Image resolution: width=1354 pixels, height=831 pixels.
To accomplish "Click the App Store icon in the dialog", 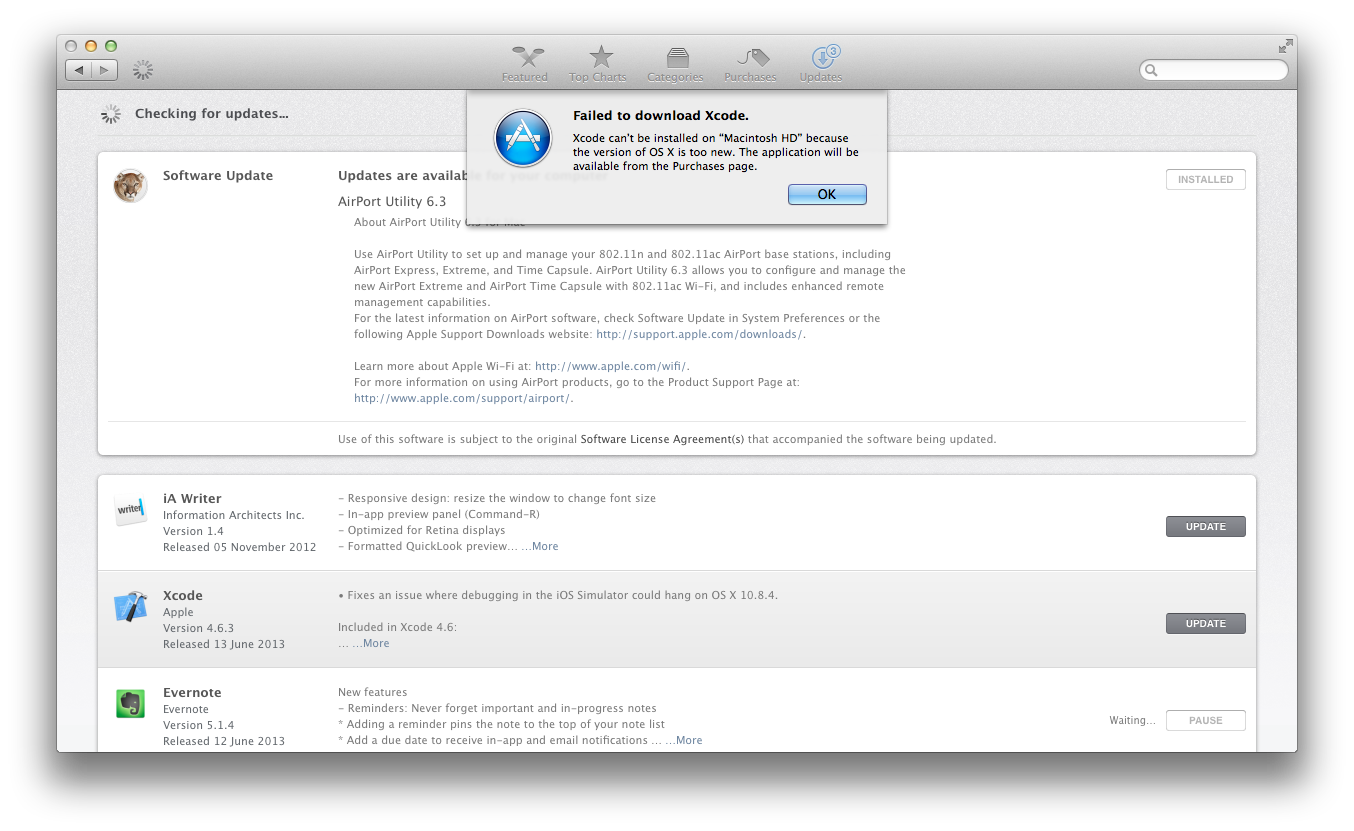I will click(x=523, y=138).
